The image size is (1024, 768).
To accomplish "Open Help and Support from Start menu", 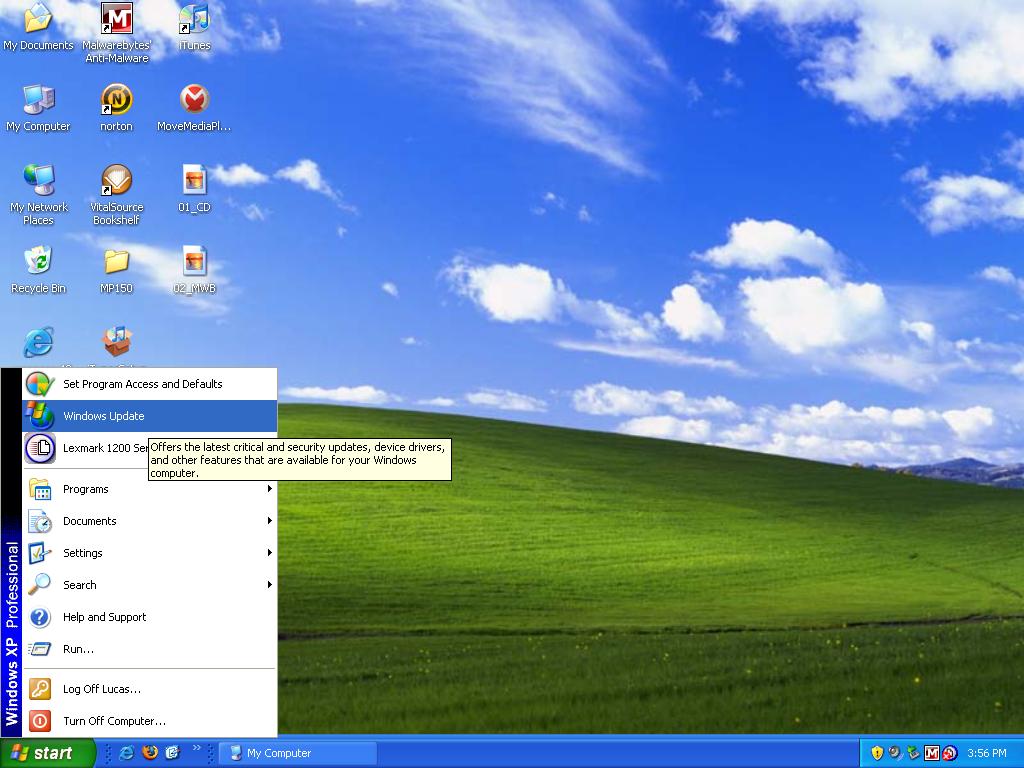I will [104, 617].
